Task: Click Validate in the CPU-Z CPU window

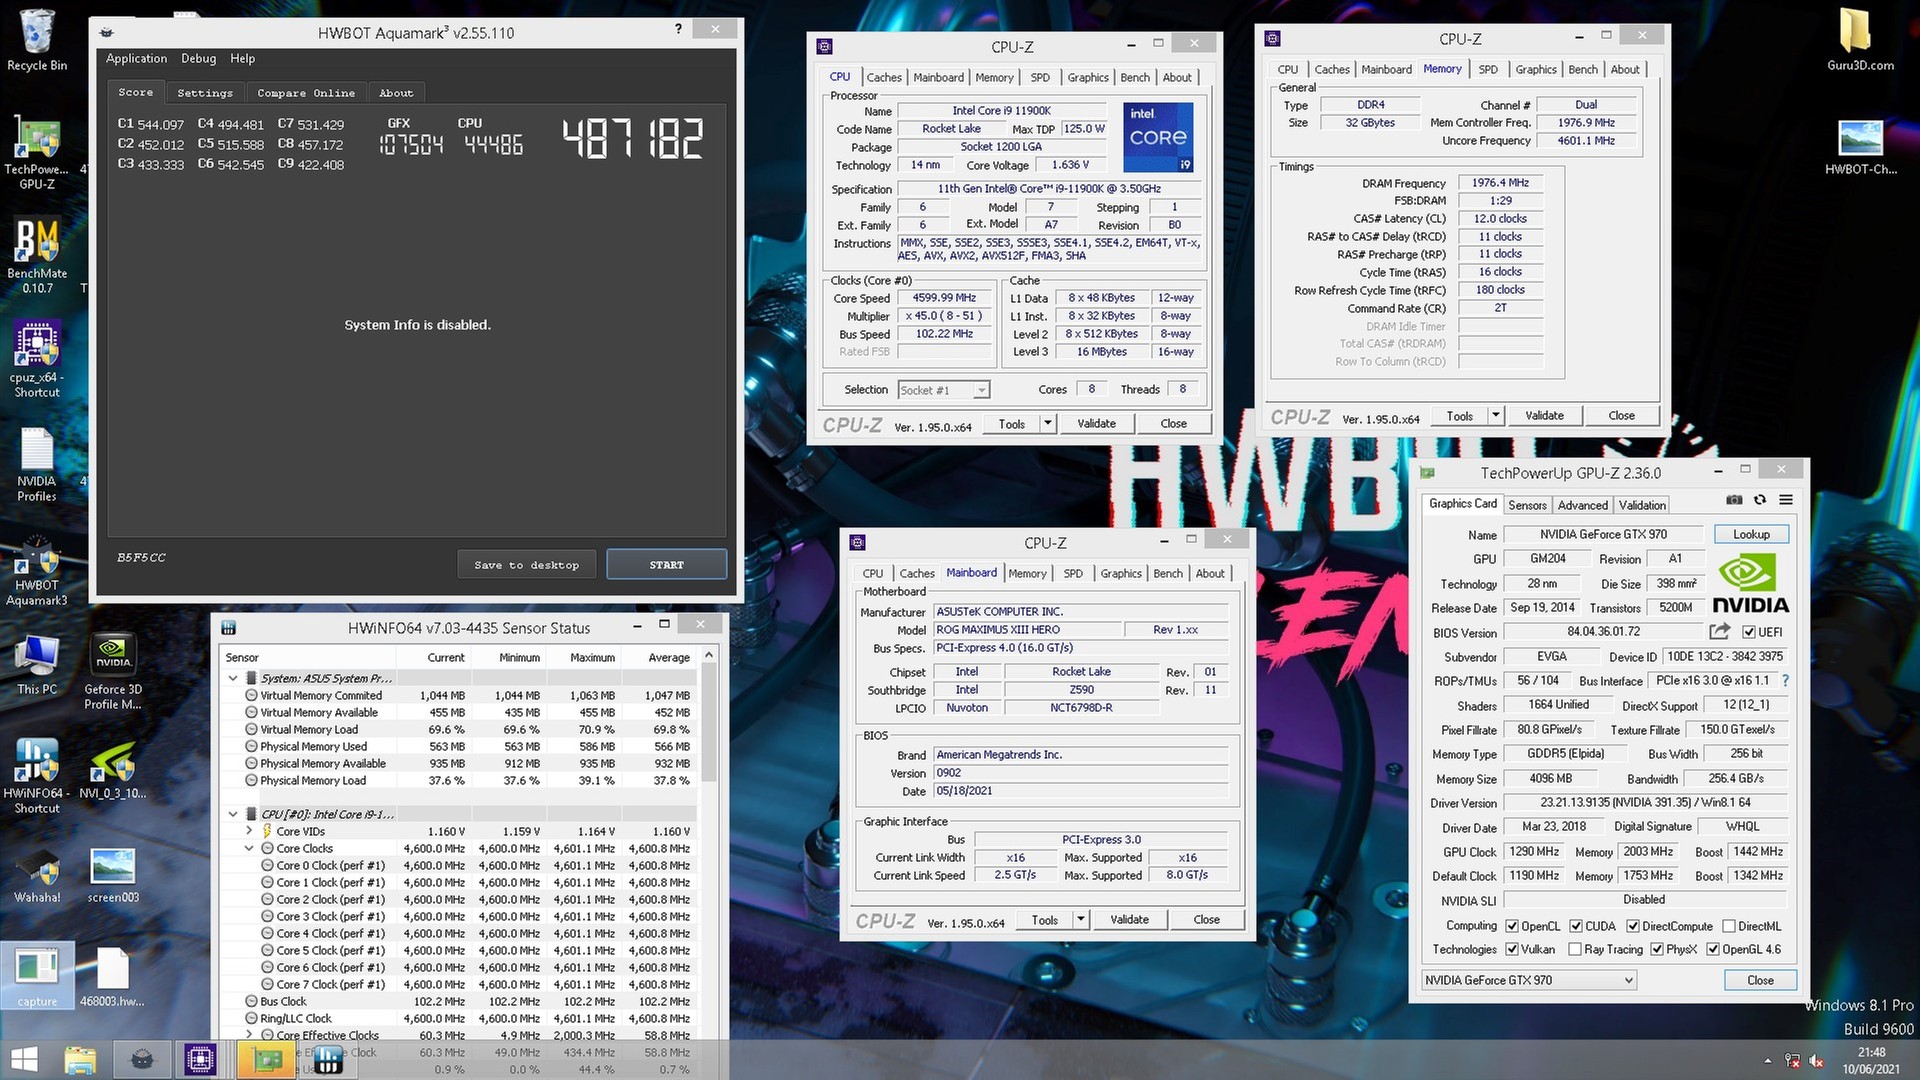Action: click(x=1096, y=424)
